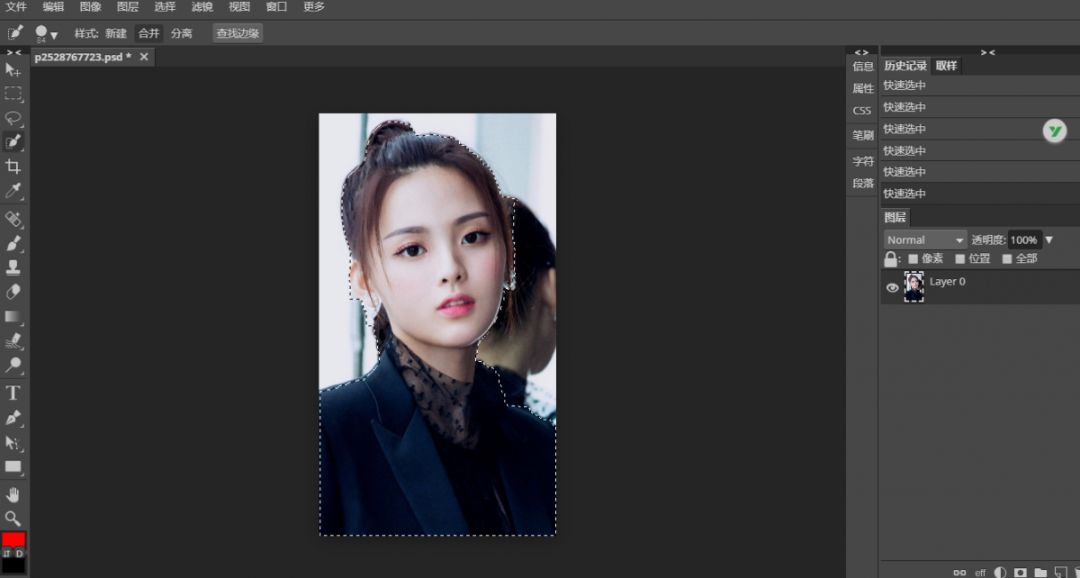The width and height of the screenshot is (1080, 578).
Task: Select the Eraser tool
Action: pyautogui.click(x=13, y=291)
